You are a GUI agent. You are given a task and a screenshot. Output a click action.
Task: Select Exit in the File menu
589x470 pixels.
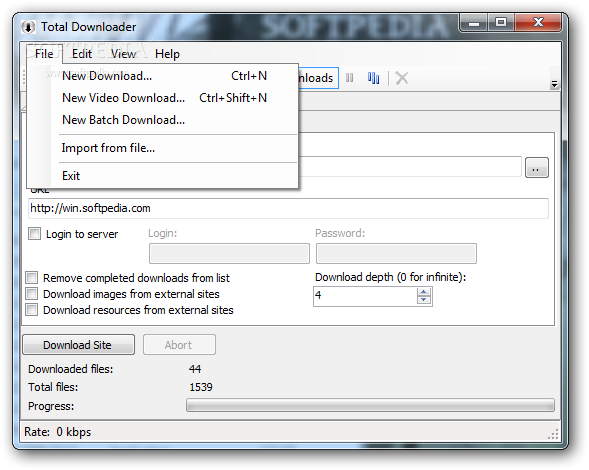point(164,175)
